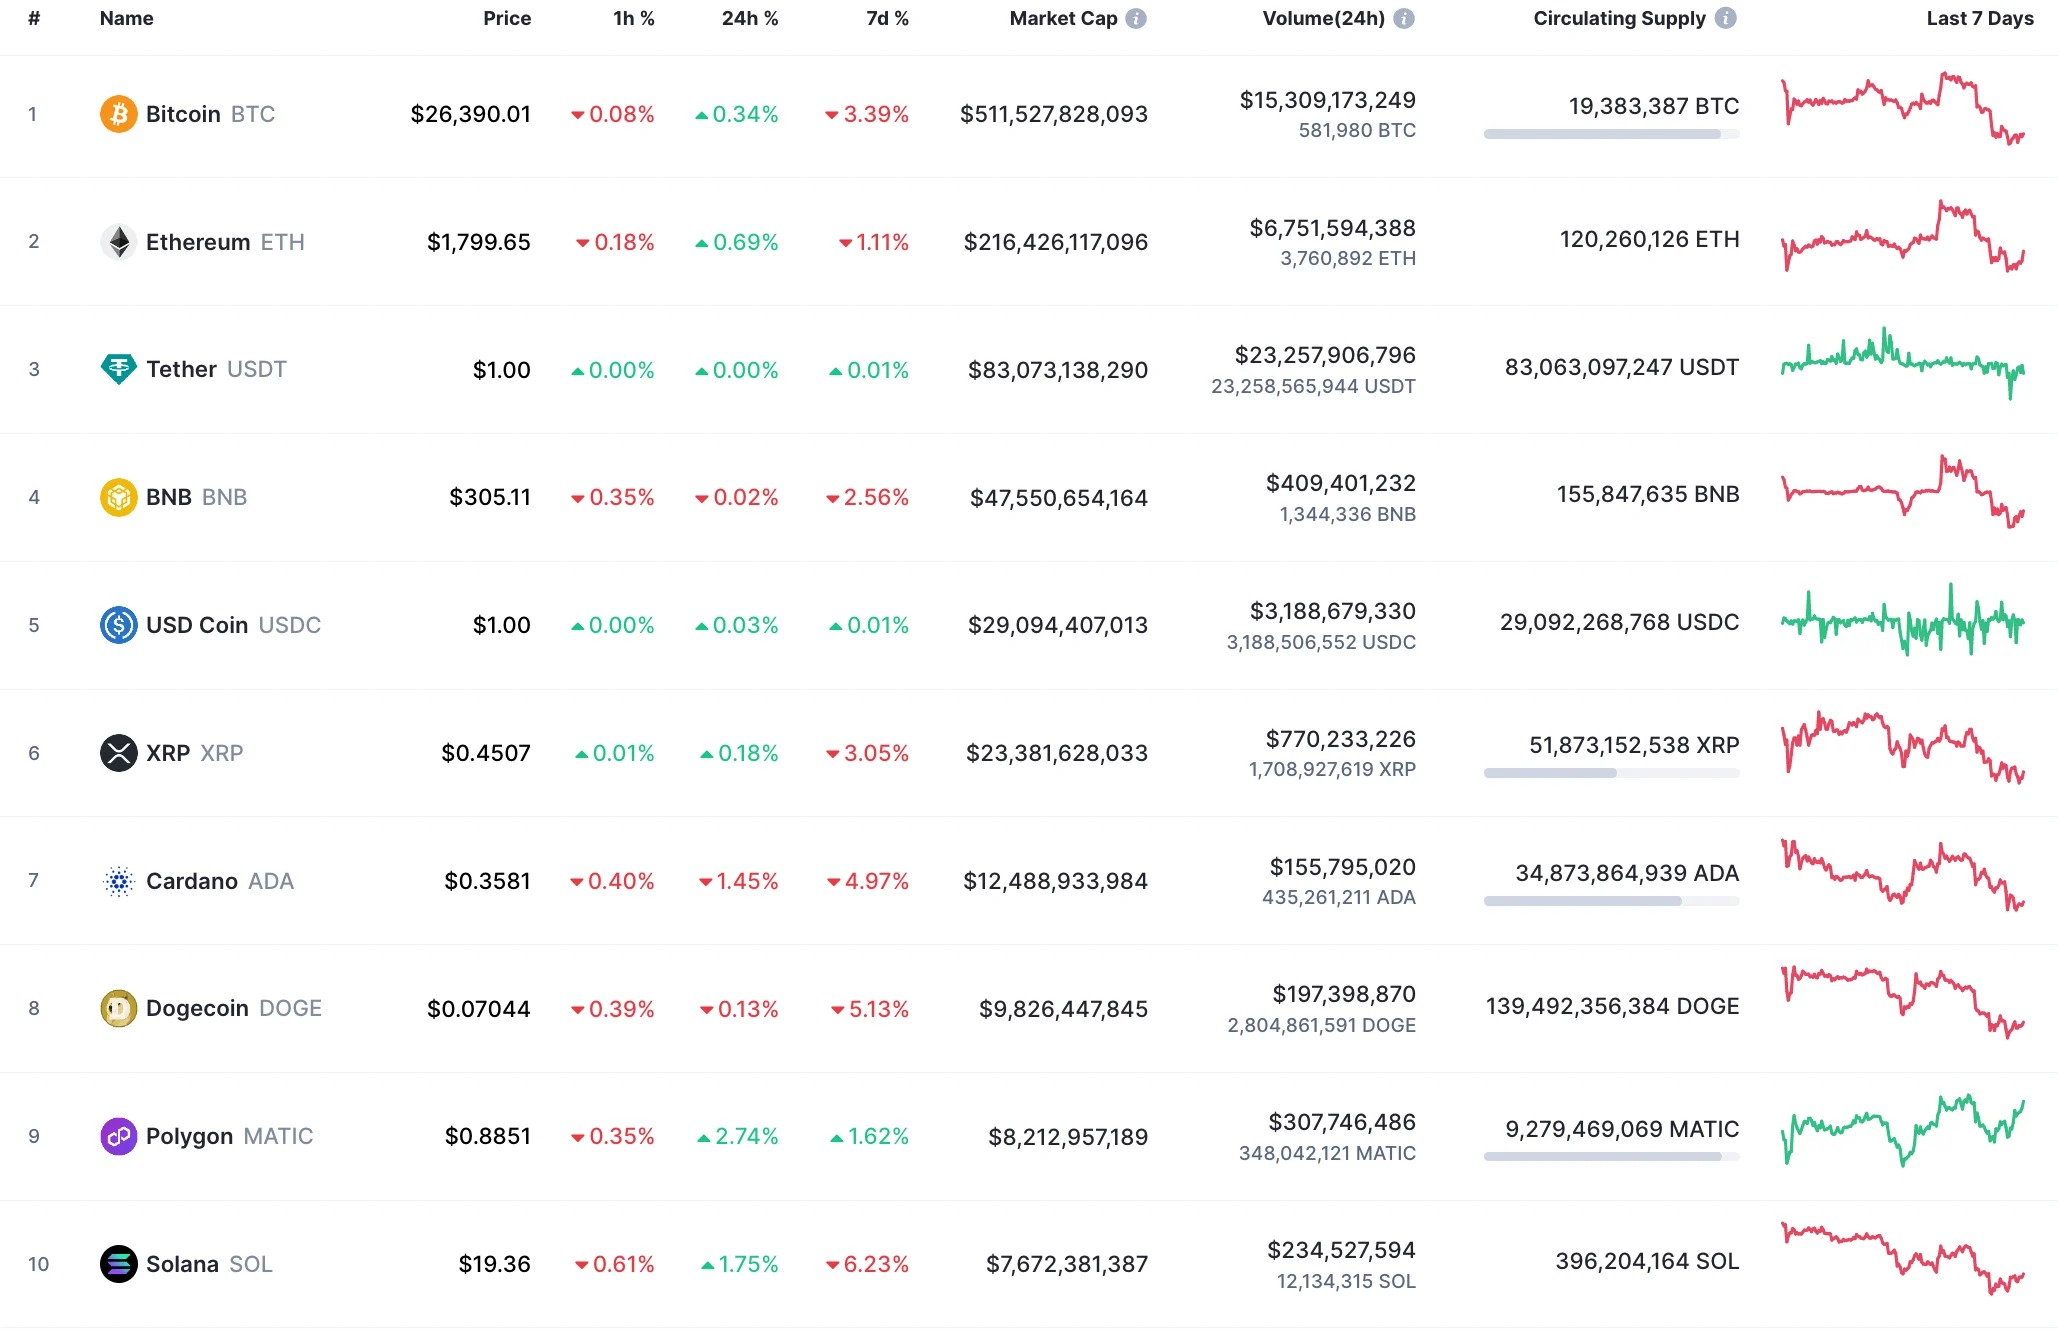Click the Bitcoin price $26,390.01
This screenshot has width=2058, height=1332.
point(471,114)
